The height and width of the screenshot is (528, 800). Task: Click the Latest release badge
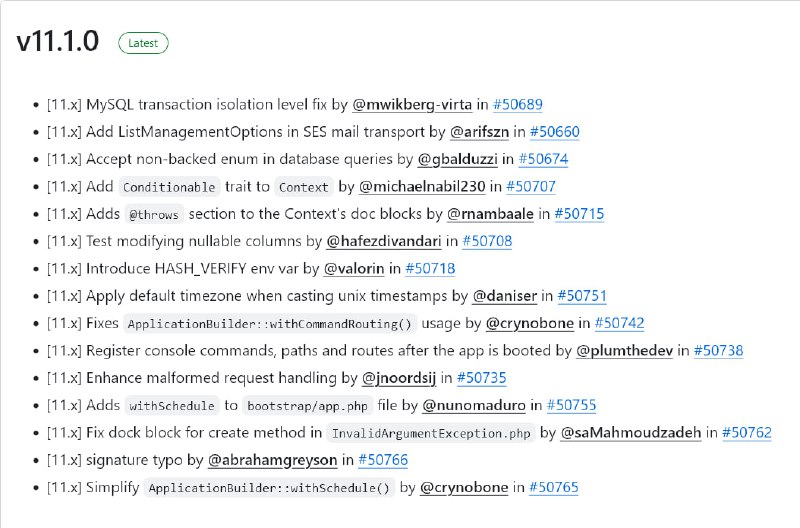(143, 43)
